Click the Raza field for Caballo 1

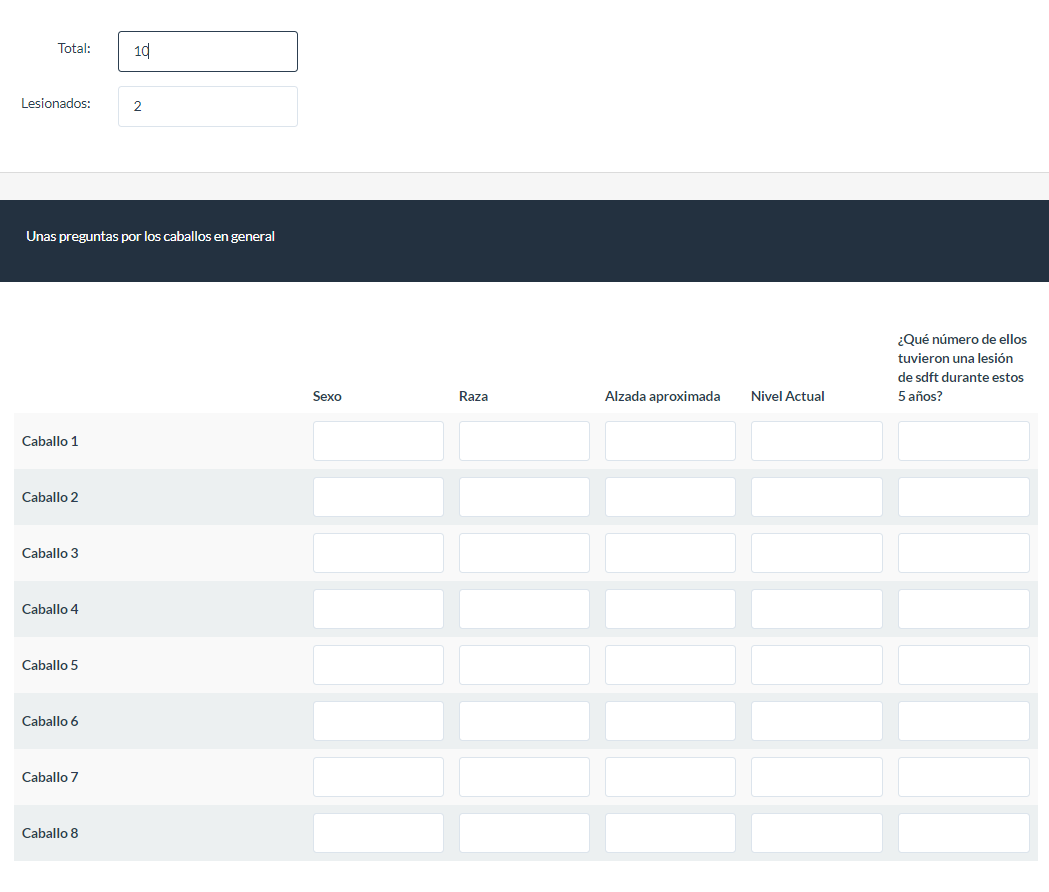pyautogui.click(x=524, y=441)
